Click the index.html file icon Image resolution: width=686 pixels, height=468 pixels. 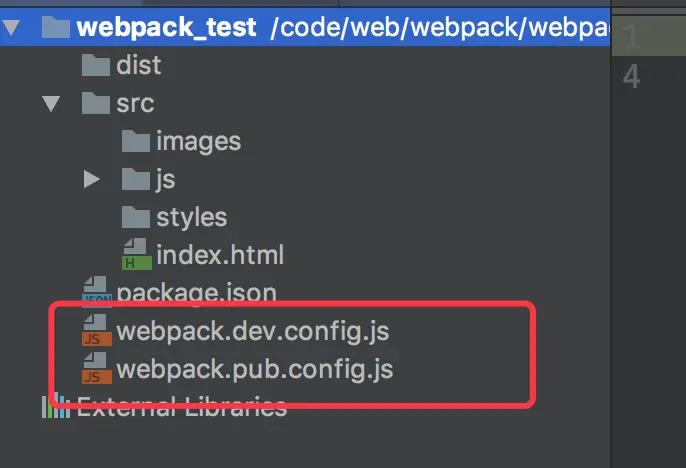tap(137, 254)
